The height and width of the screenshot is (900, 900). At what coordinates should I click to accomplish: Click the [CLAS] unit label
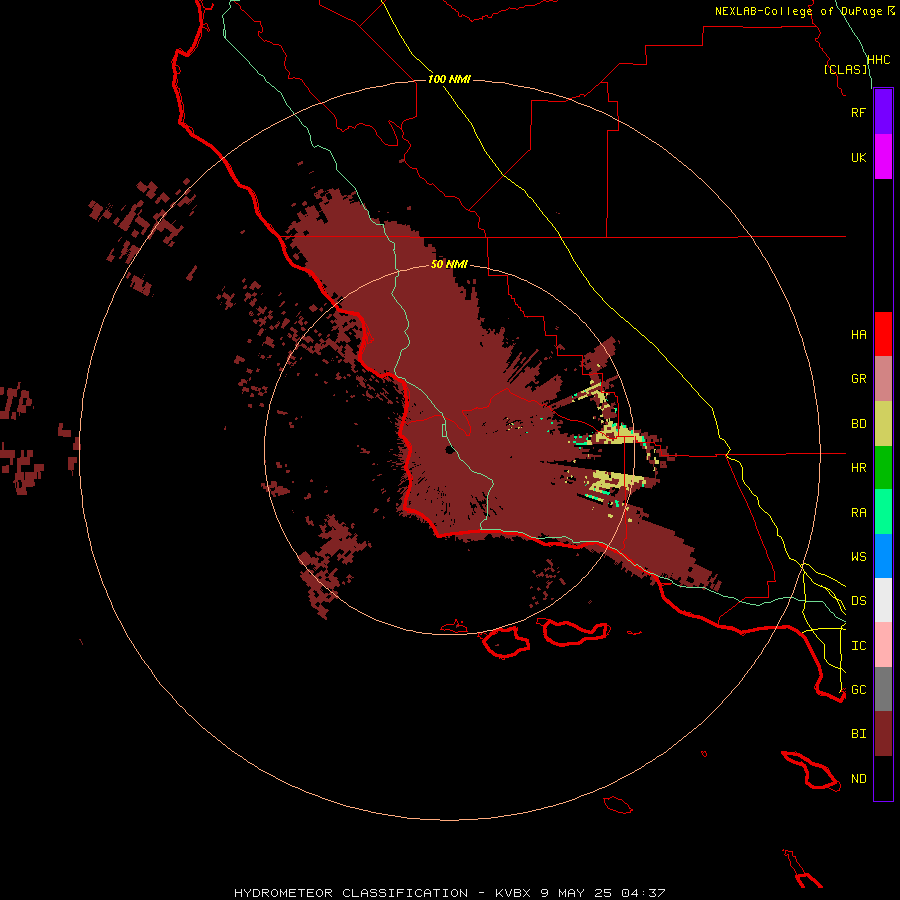(x=845, y=69)
